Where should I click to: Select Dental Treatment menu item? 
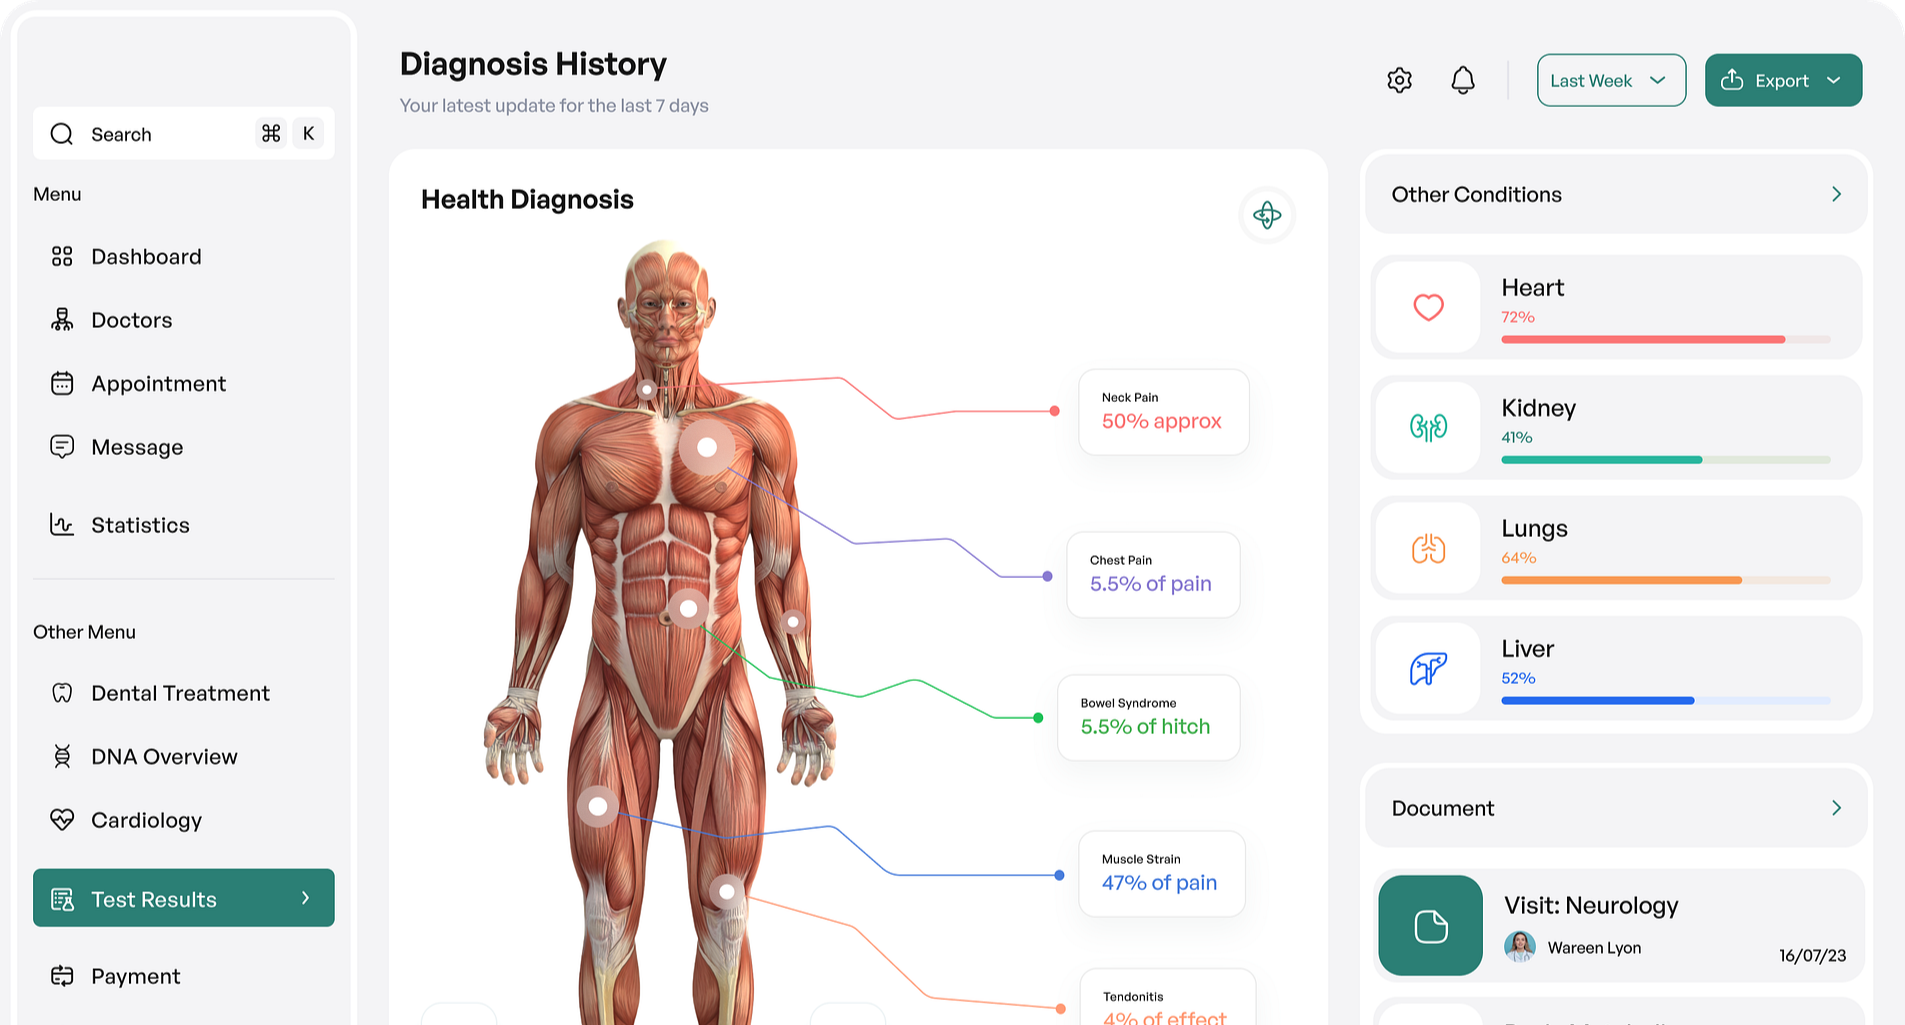(x=180, y=693)
